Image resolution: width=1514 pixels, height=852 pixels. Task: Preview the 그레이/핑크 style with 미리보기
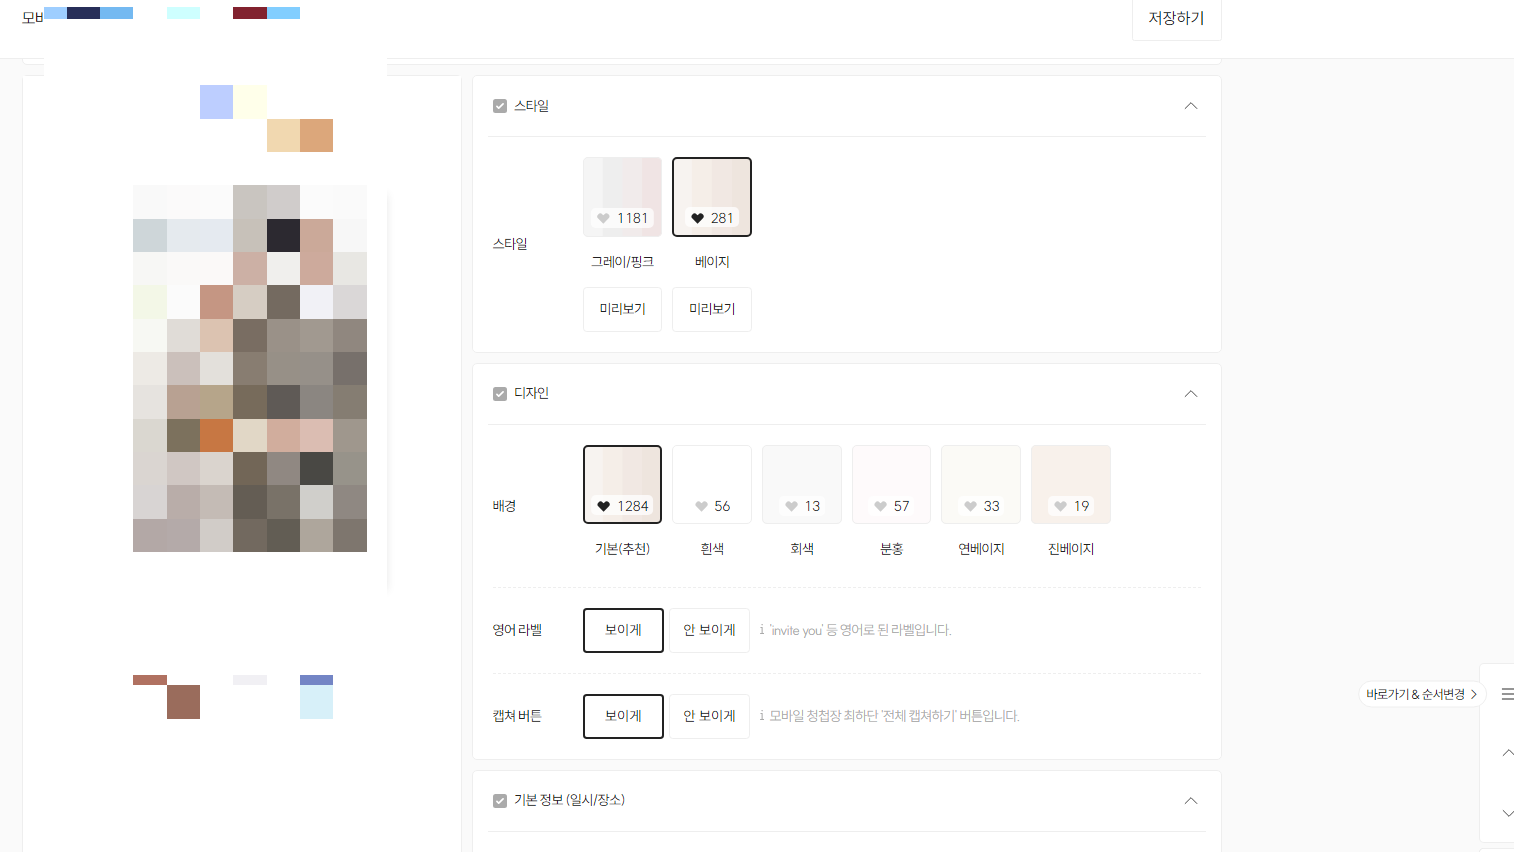pyautogui.click(x=622, y=309)
